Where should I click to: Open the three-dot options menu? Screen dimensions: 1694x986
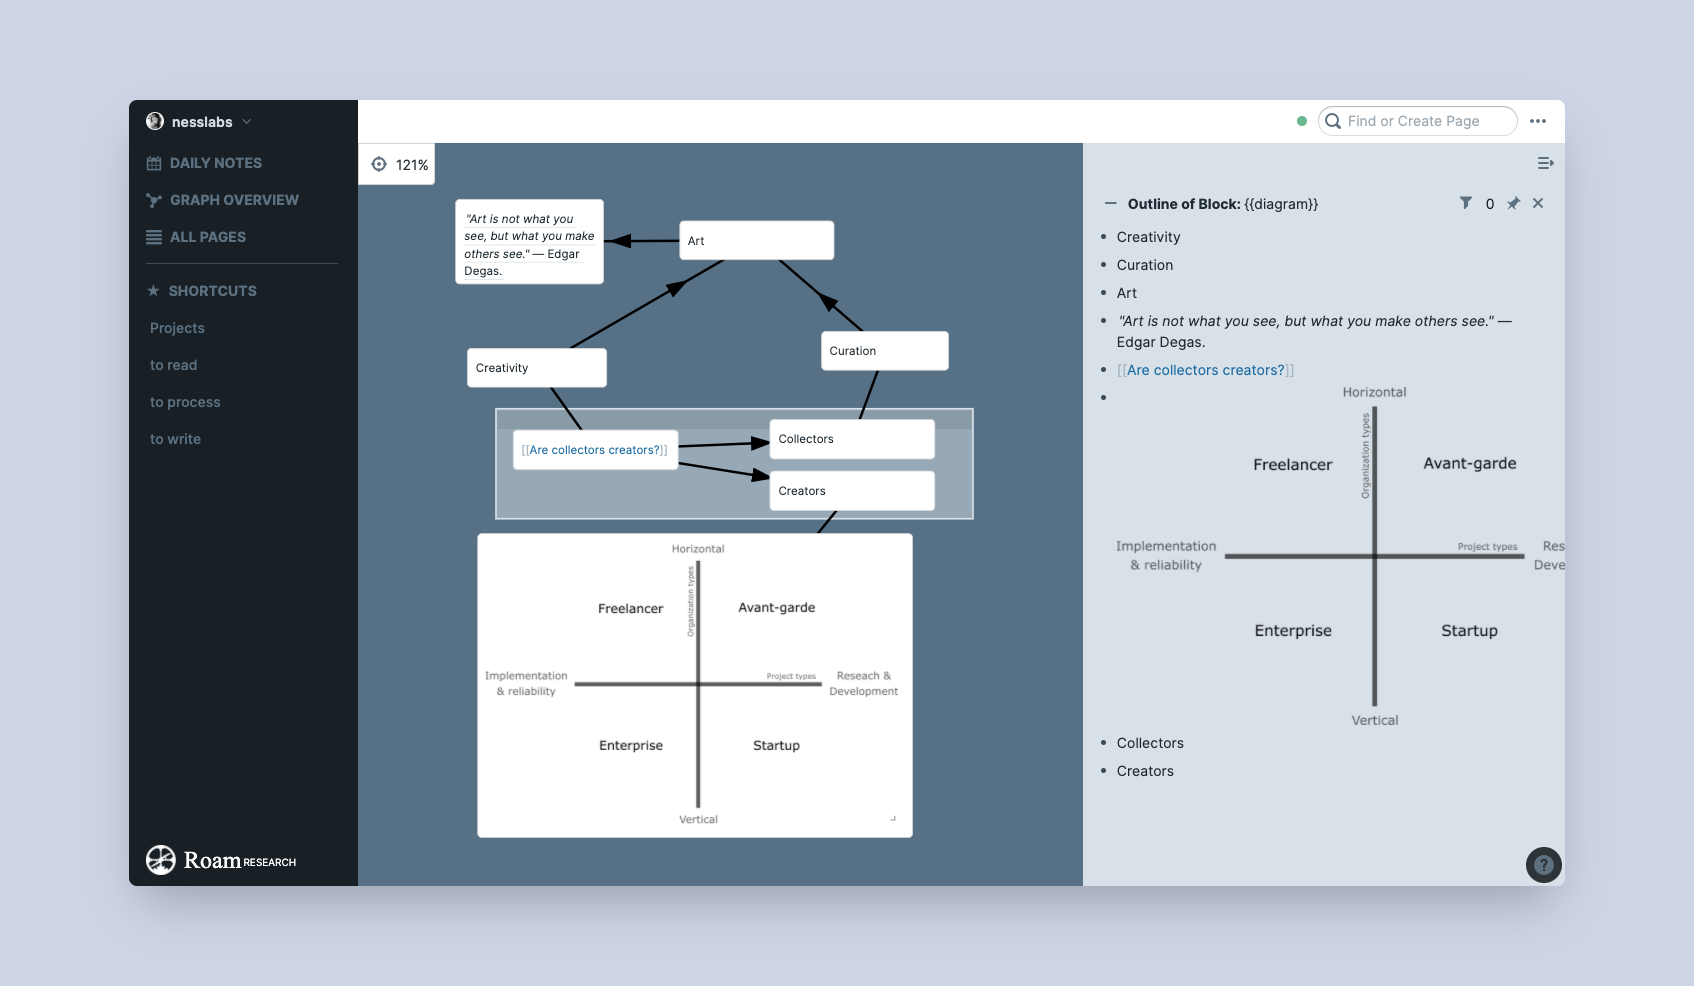1538,121
